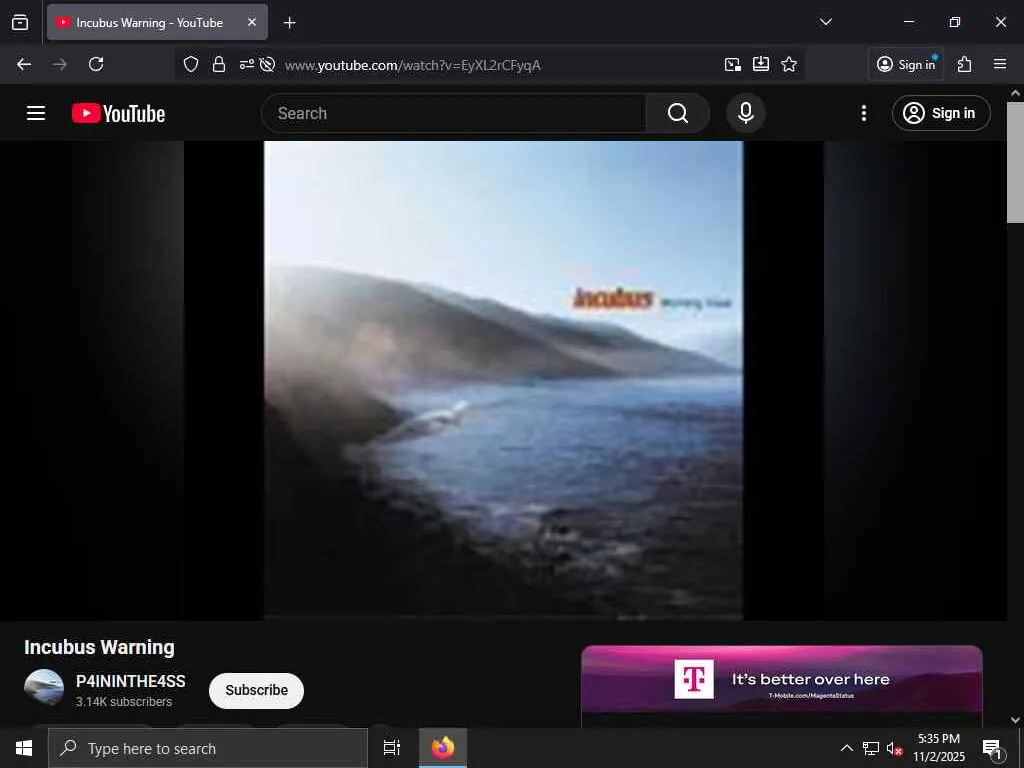Click the YouTube Sign in button

click(x=941, y=113)
